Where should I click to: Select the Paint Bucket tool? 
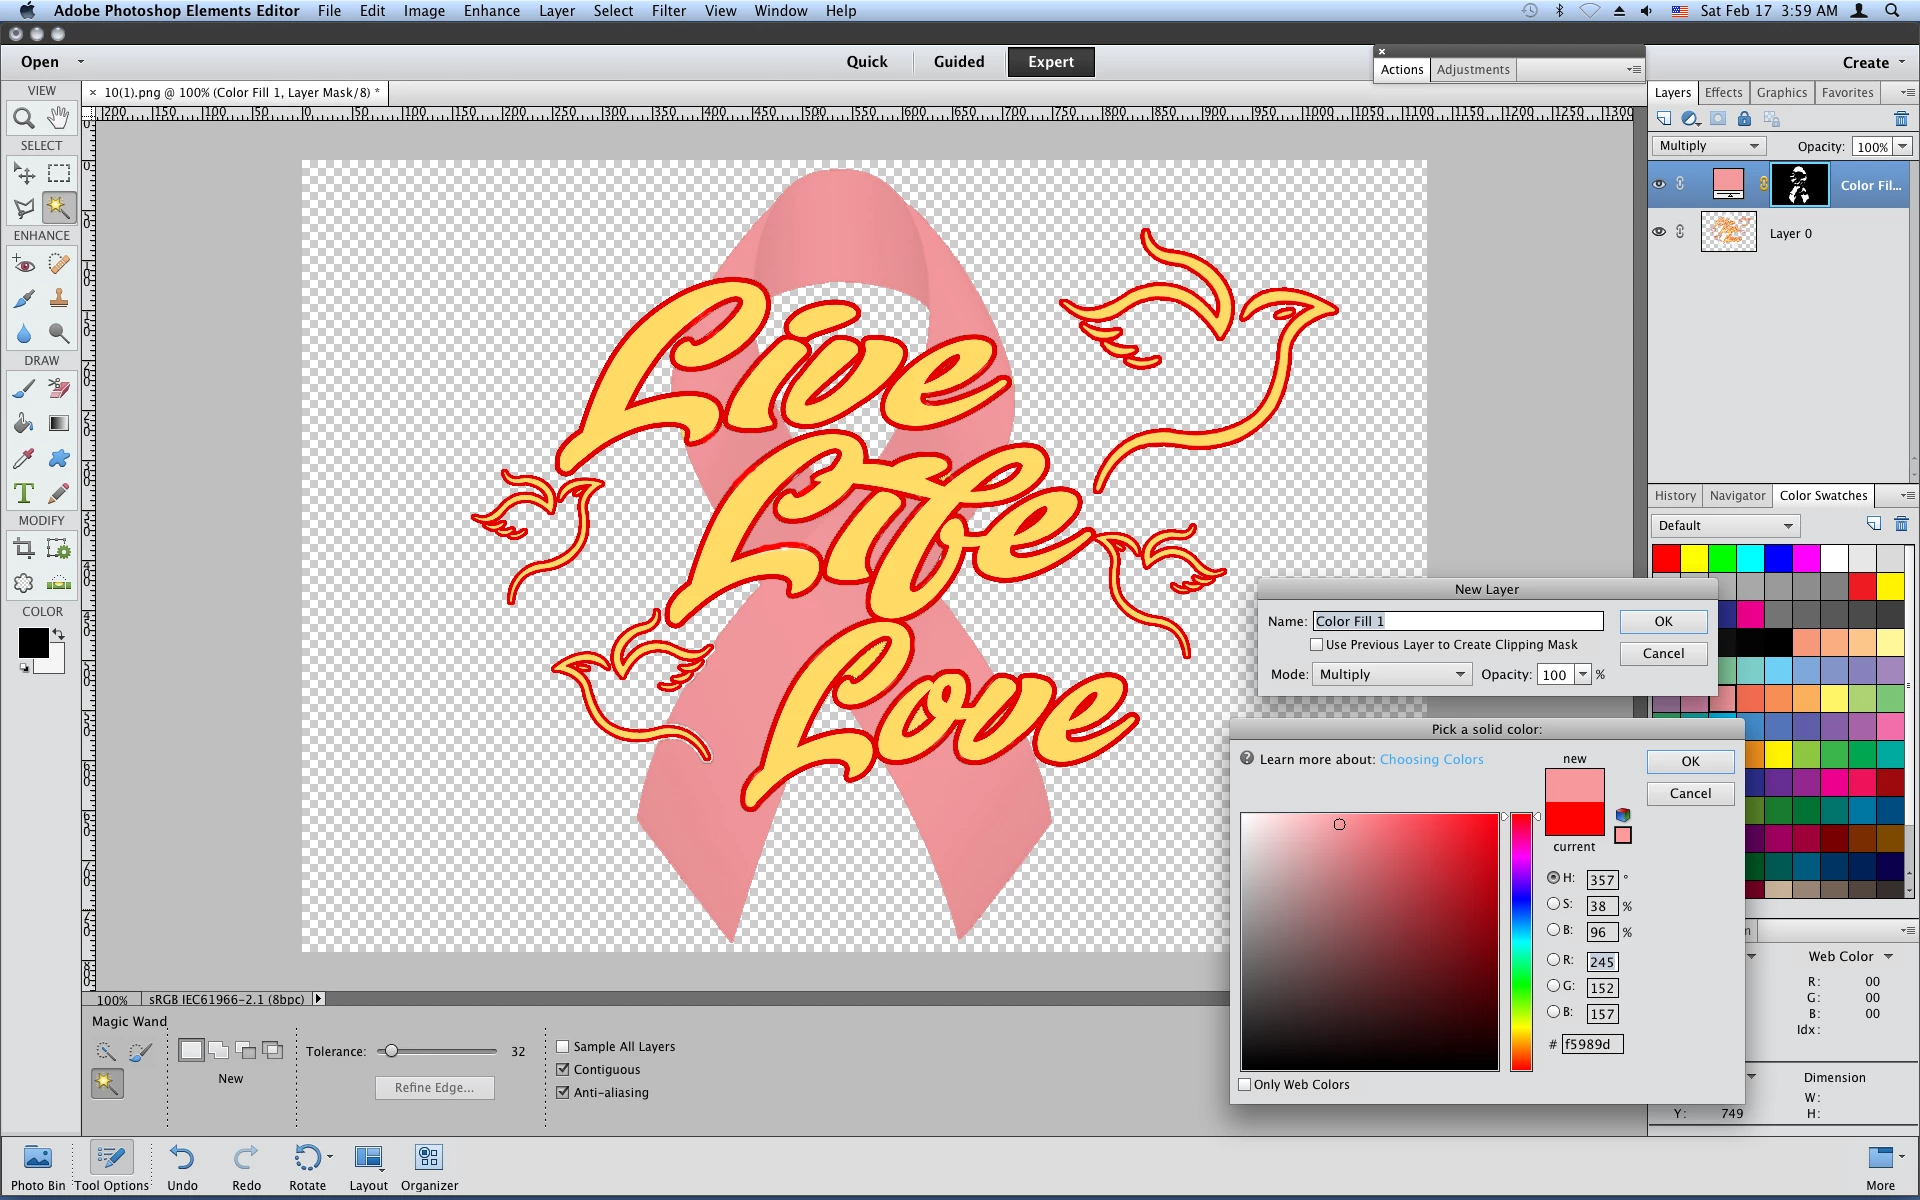point(24,424)
